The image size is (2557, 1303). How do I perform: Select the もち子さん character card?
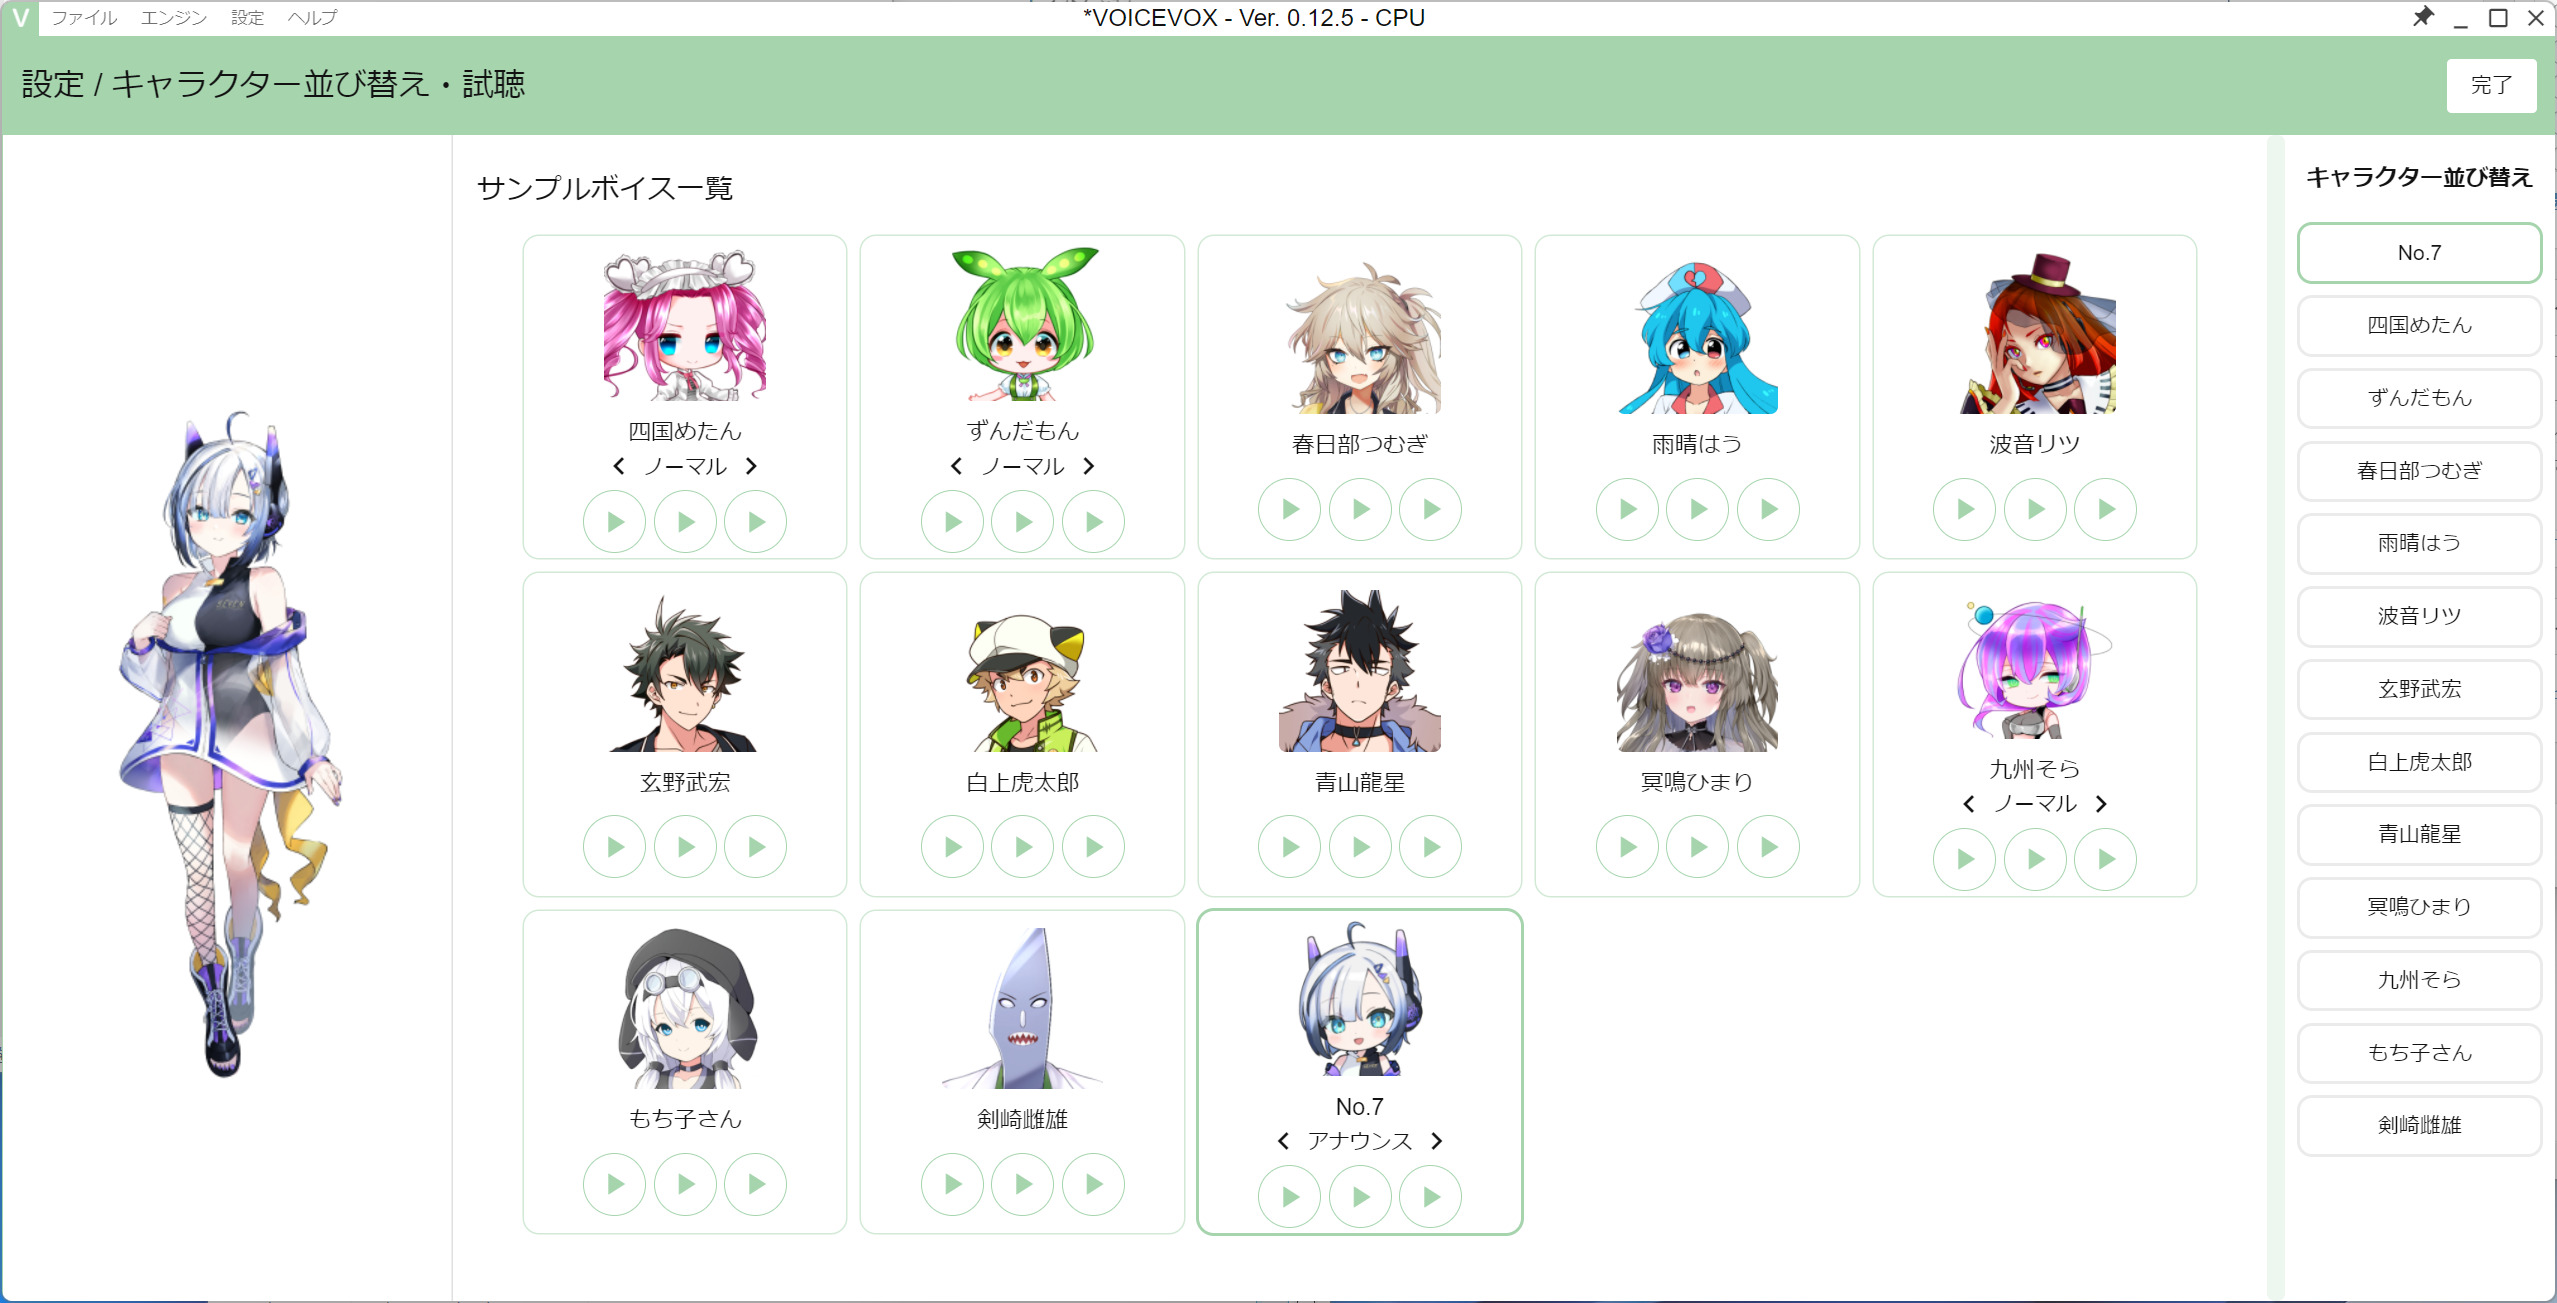click(685, 1072)
